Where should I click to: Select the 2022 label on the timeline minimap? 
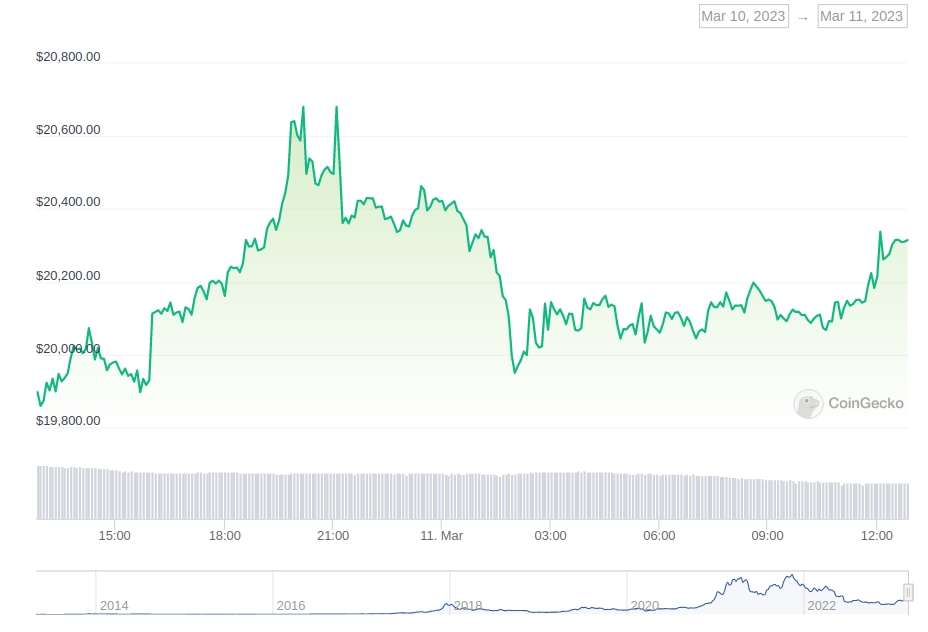pos(820,606)
